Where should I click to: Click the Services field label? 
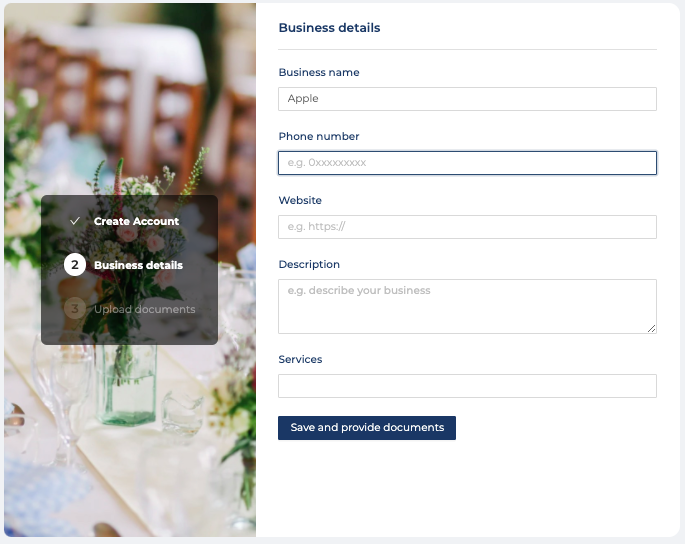click(300, 359)
